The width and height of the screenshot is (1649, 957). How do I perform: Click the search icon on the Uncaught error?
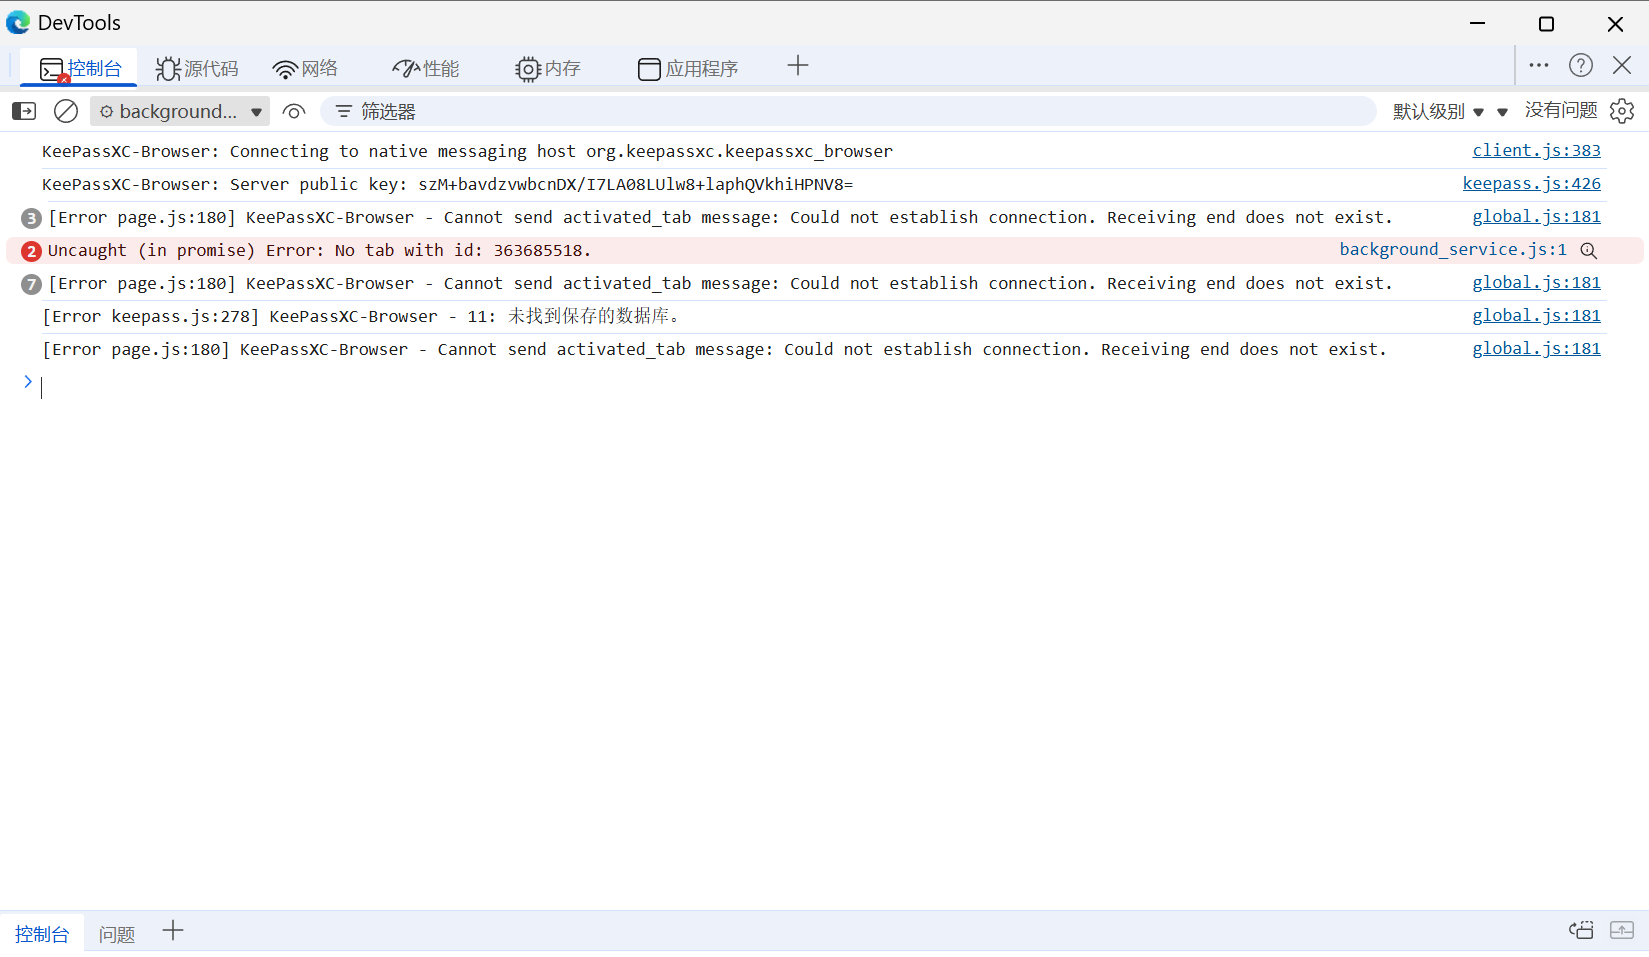click(x=1589, y=250)
